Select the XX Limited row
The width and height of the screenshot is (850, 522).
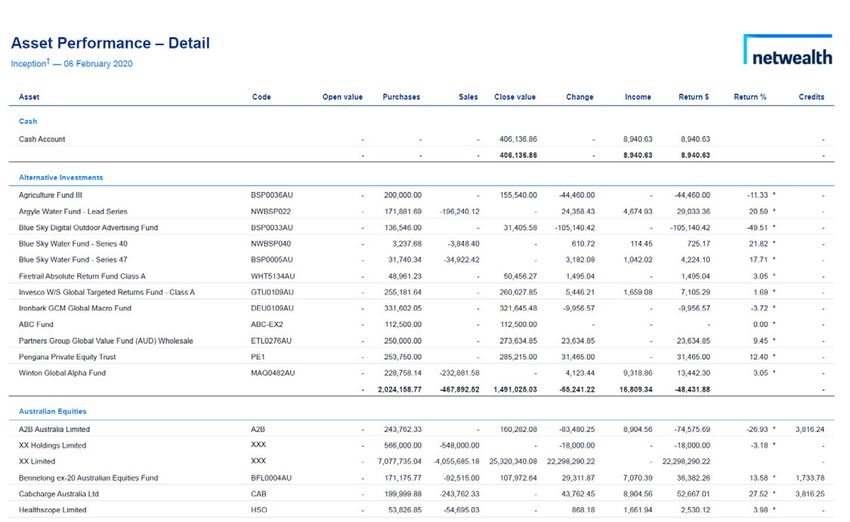coord(421,461)
